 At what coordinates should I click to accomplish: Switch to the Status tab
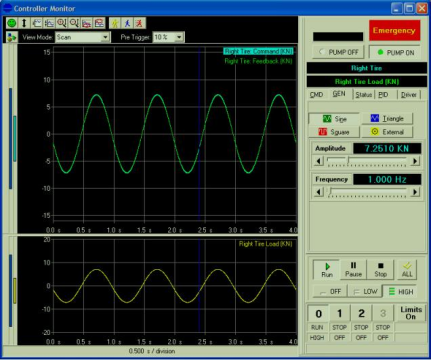(363, 95)
